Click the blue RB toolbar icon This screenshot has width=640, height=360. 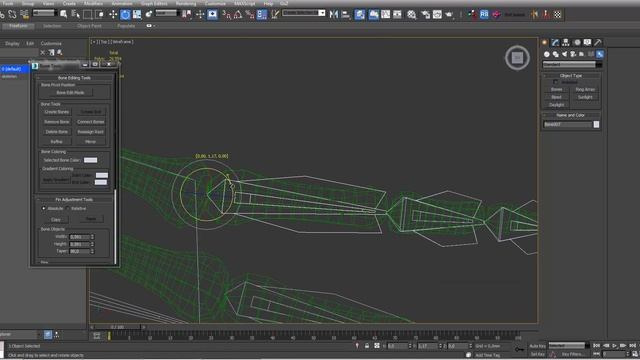[x=484, y=15]
